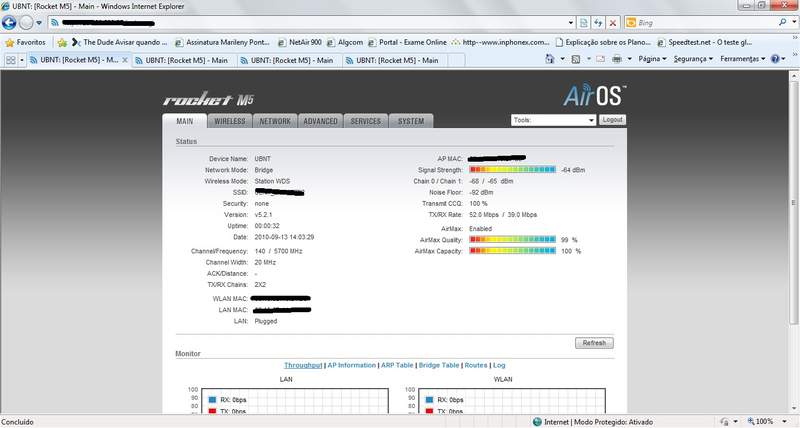The width and height of the screenshot is (800, 428).
Task: Open the Algcom favorite
Action: [344, 42]
